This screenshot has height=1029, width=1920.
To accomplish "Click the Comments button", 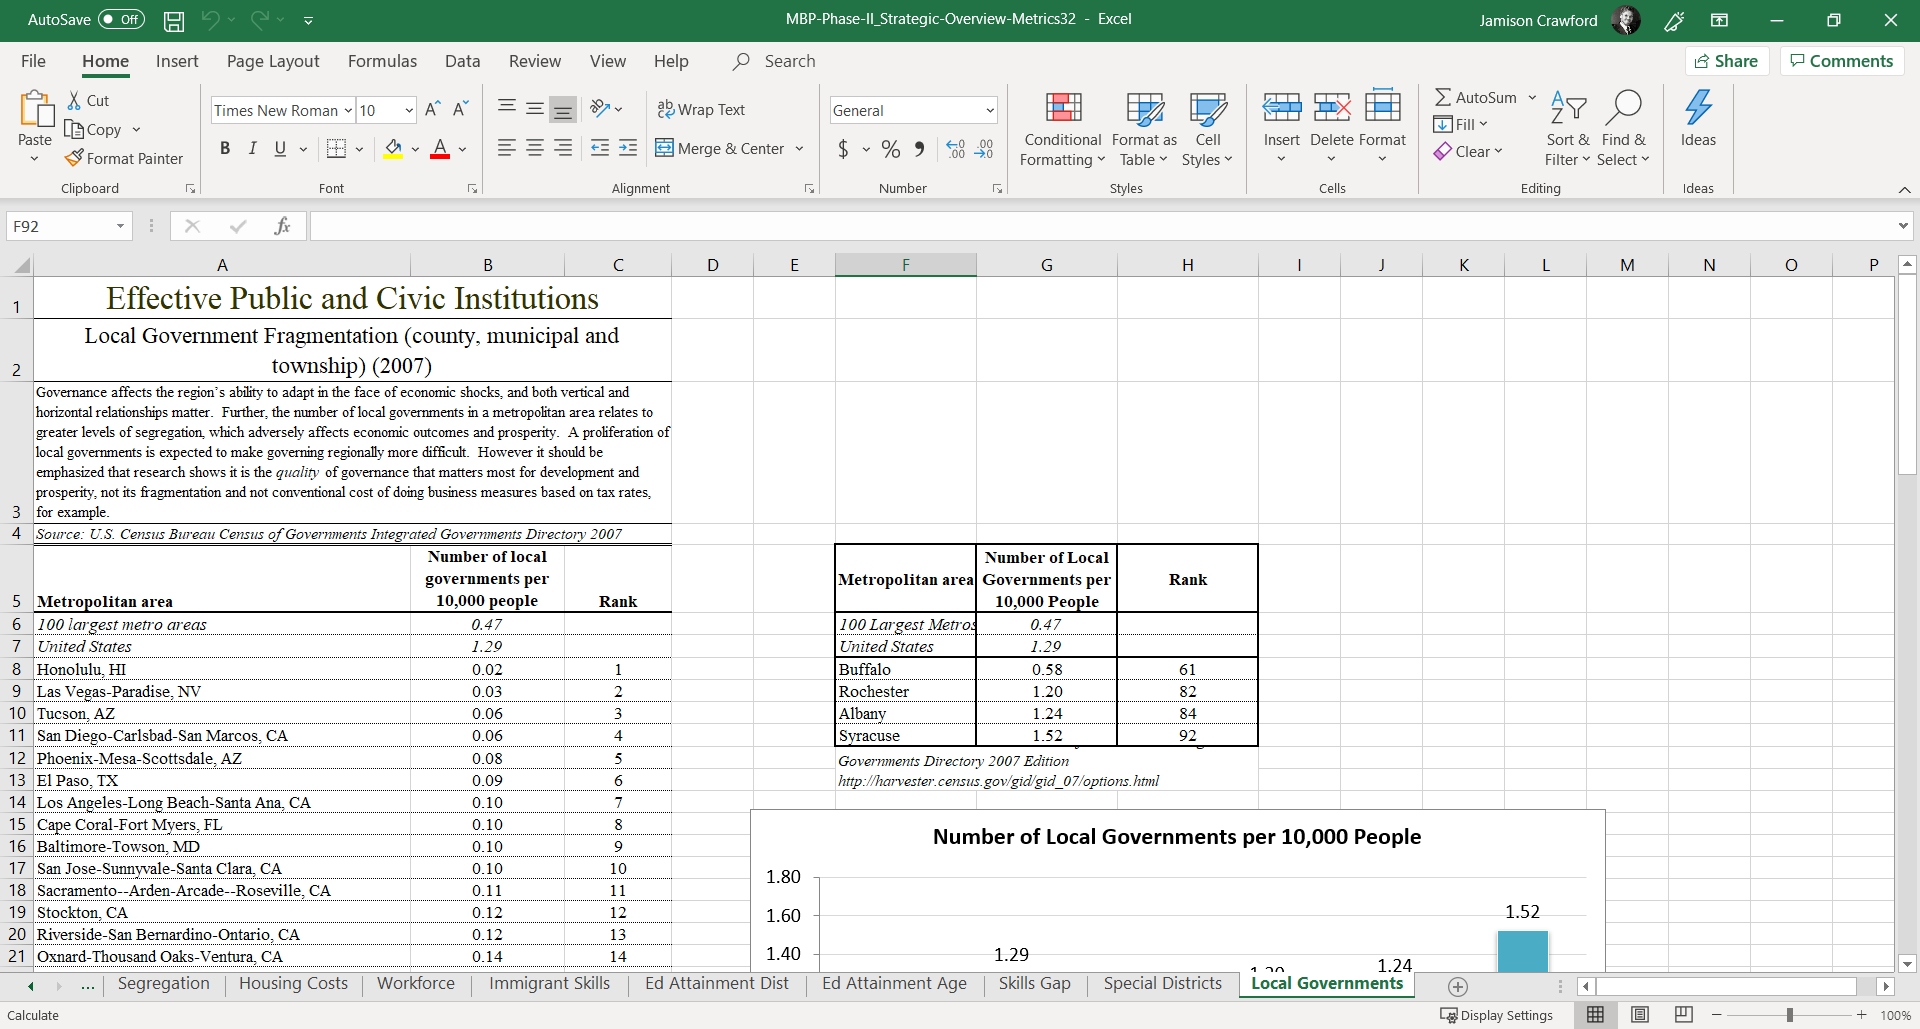I will coord(1841,61).
